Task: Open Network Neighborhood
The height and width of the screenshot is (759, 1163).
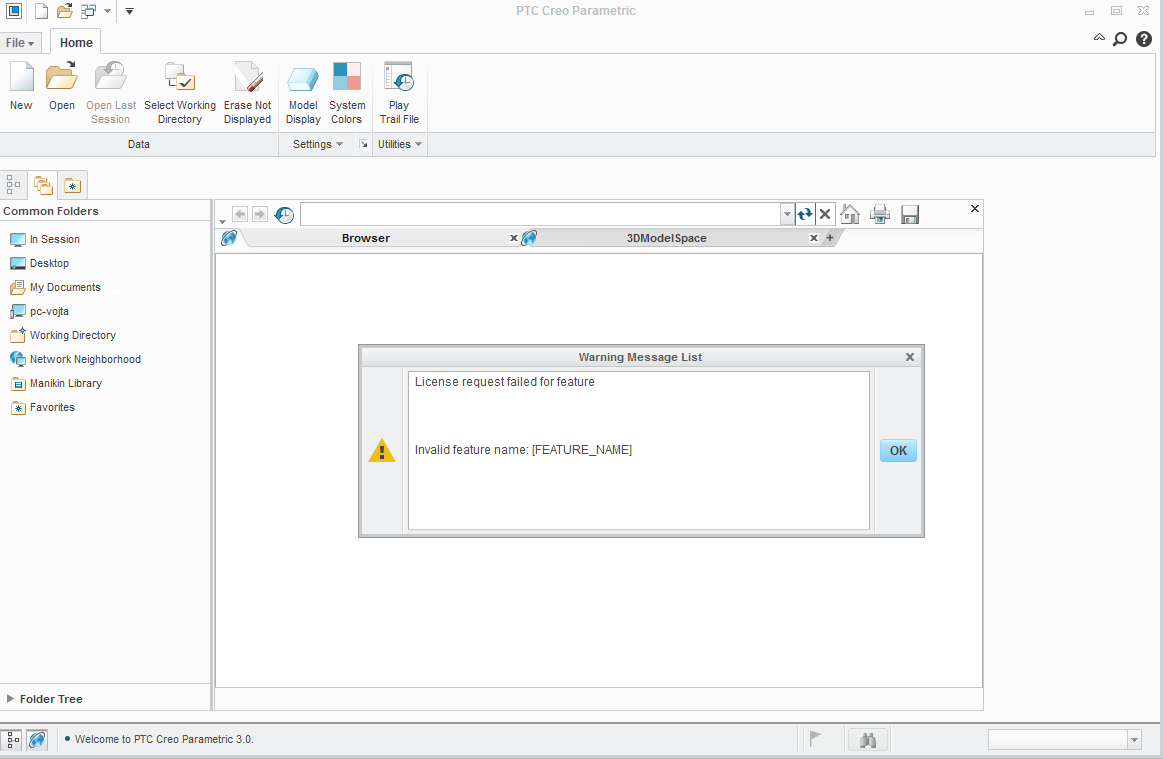Action: tap(75, 359)
